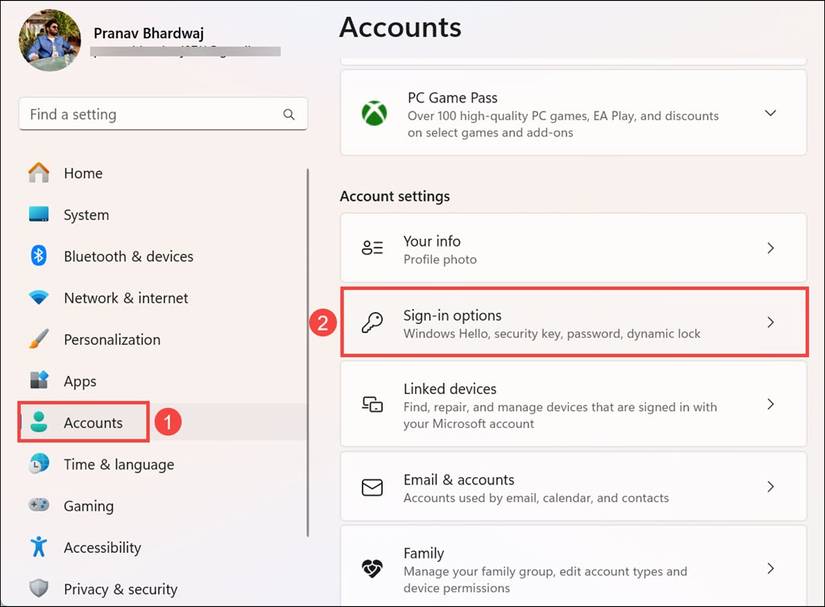825x607 pixels.
Task: Click the Linked devices icon
Action: coord(372,404)
